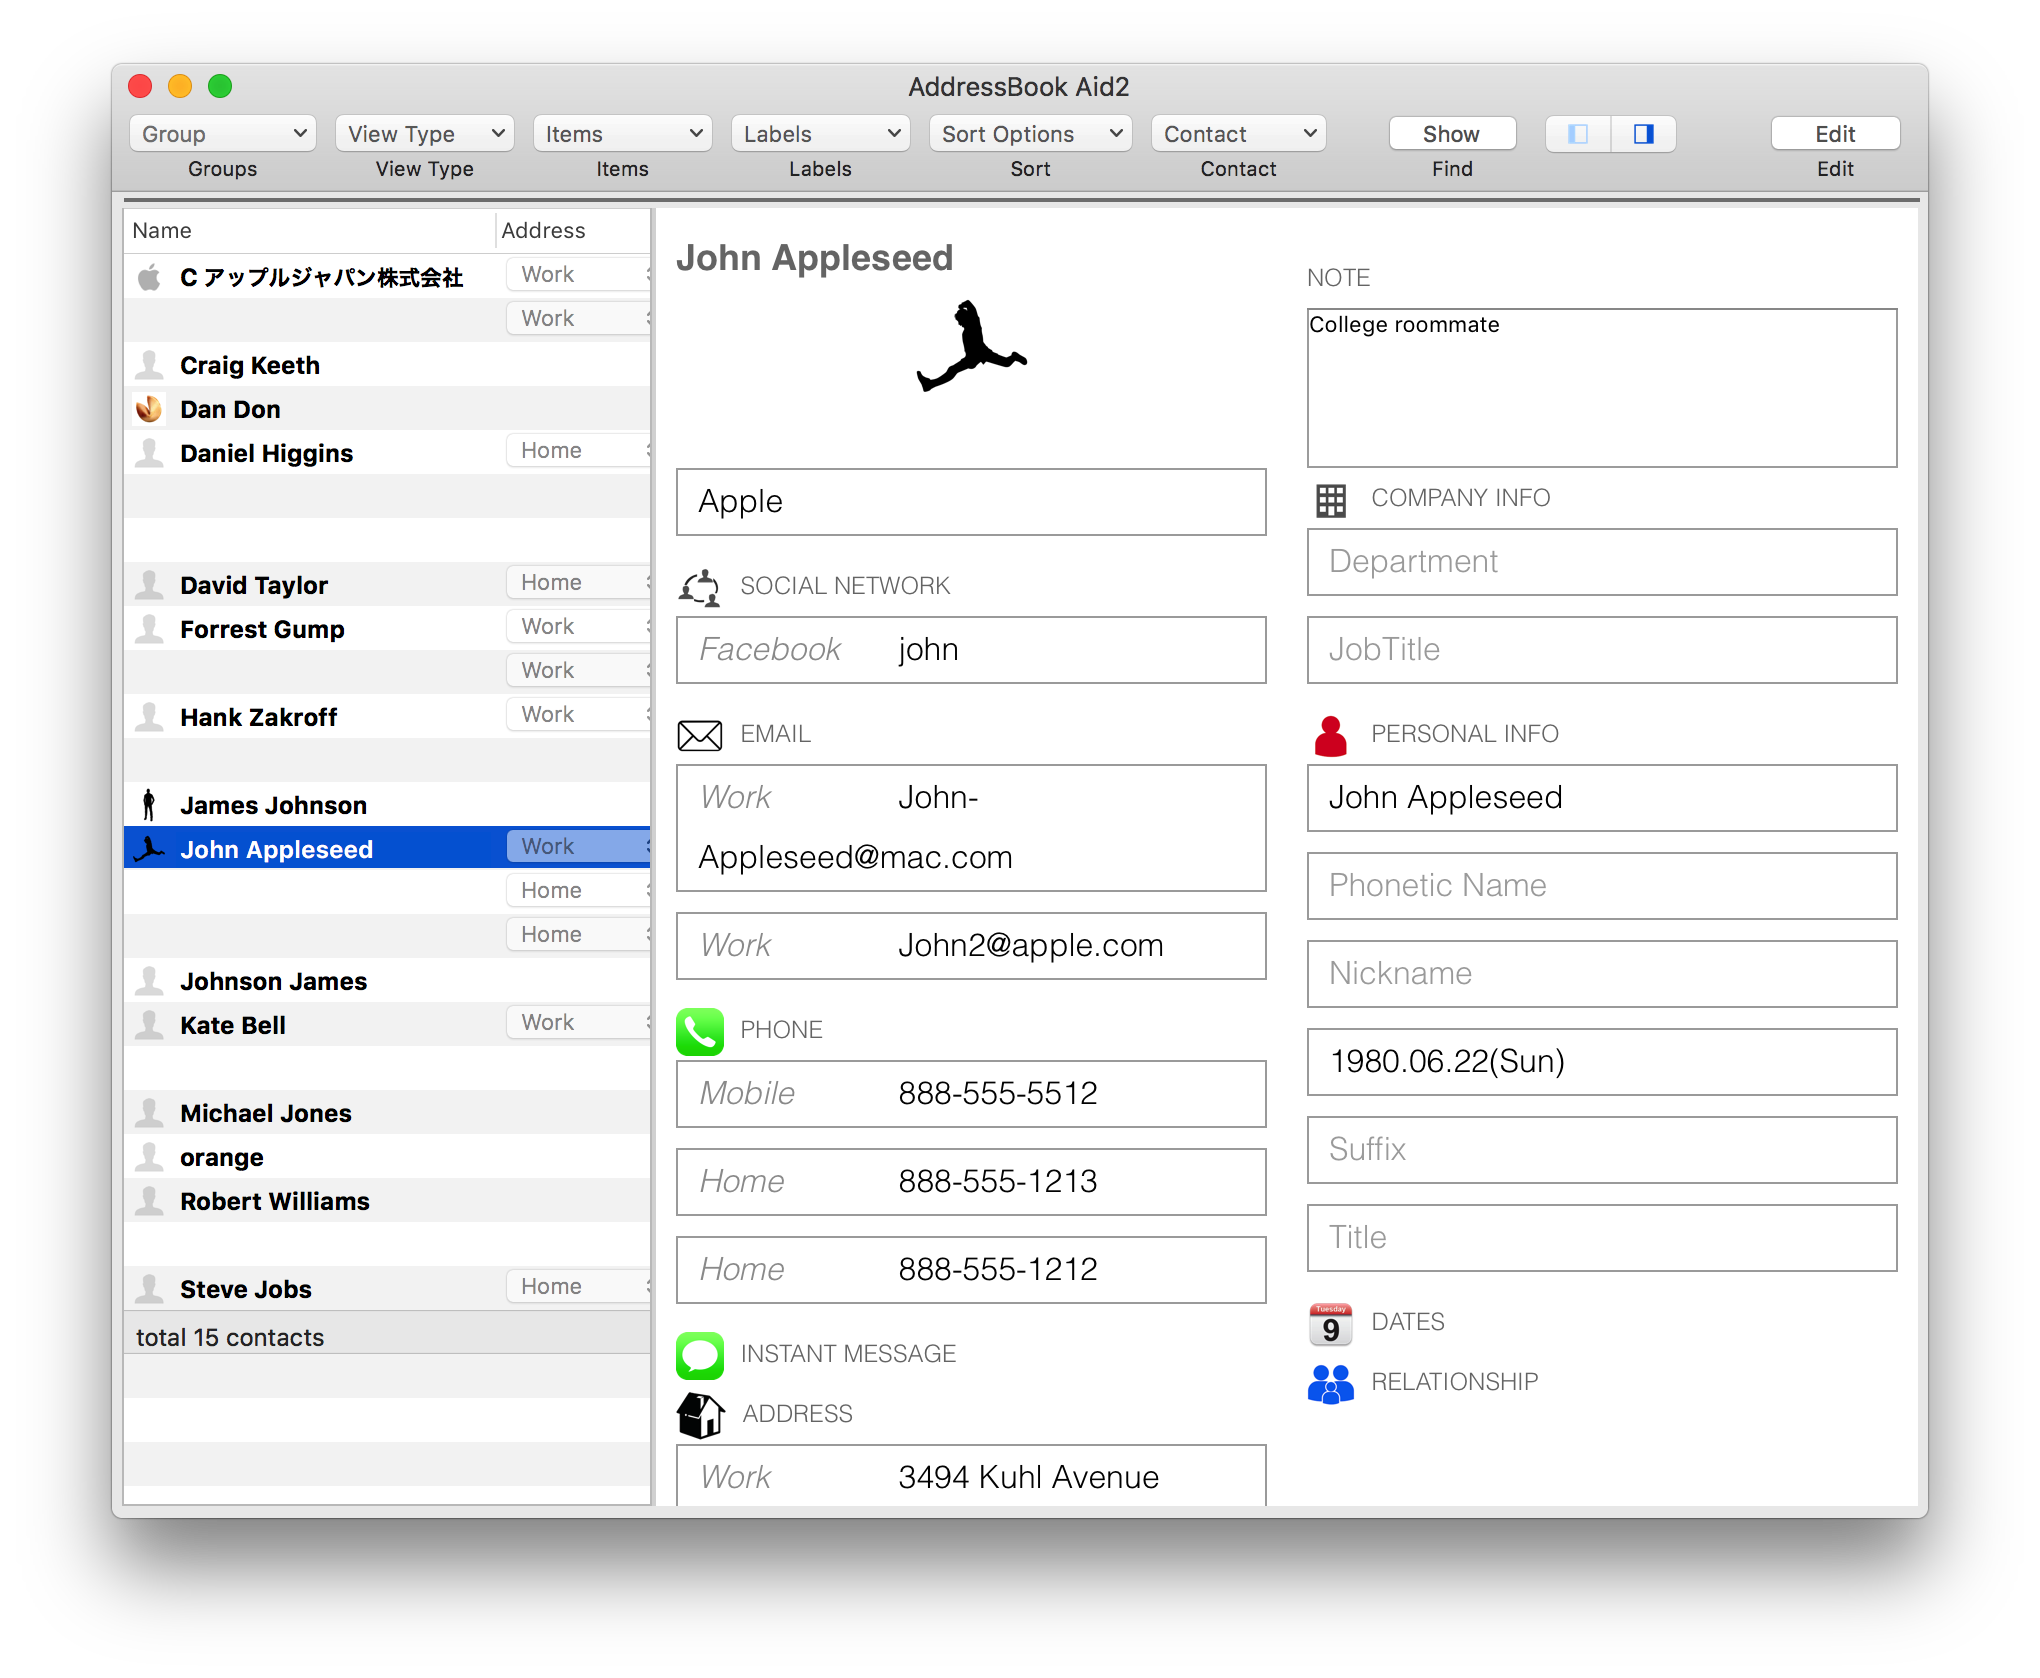Open the Labels dropdown
2040x1678 pixels.
pos(821,134)
